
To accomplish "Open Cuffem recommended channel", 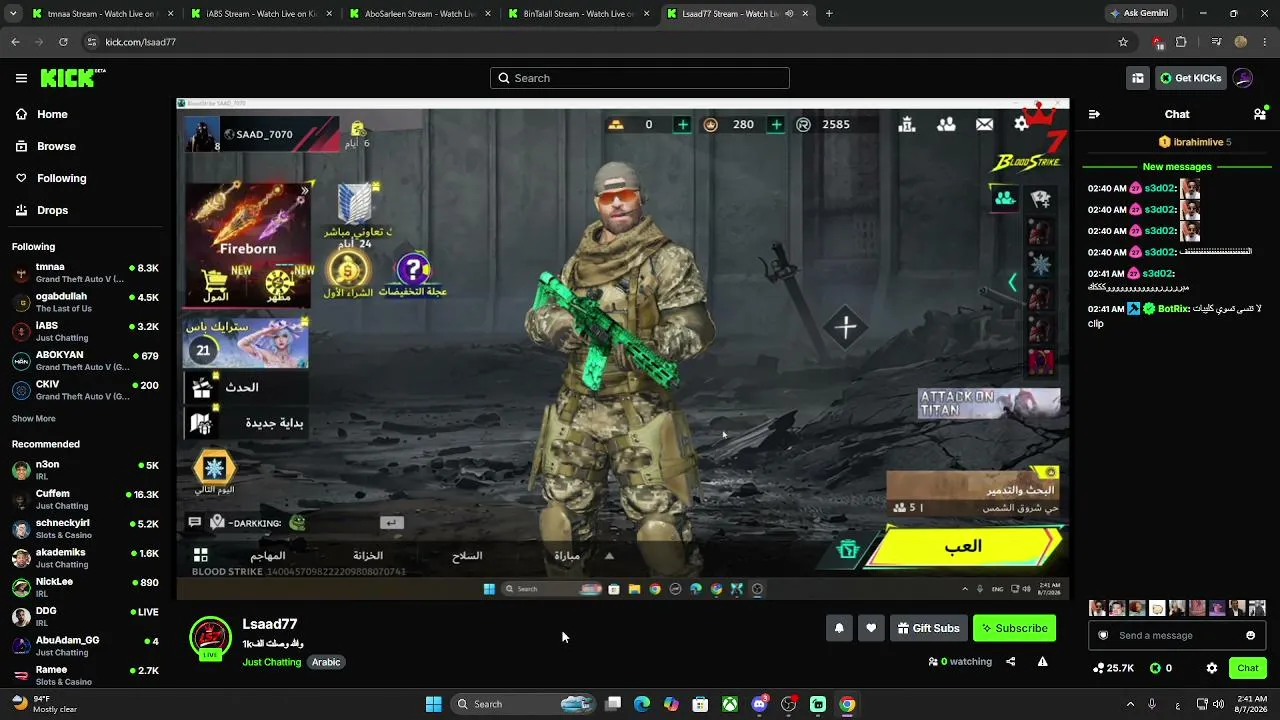I will pos(85,499).
